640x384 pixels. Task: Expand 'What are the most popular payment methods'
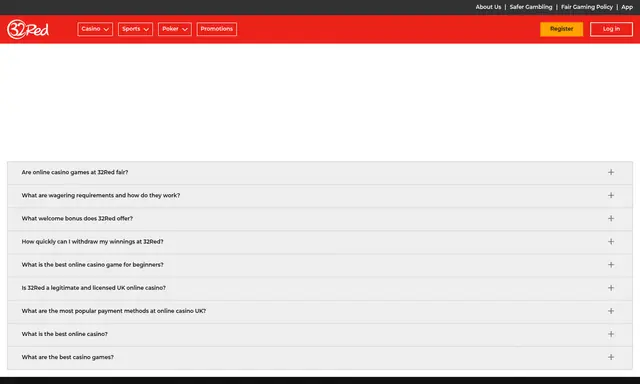113,311
